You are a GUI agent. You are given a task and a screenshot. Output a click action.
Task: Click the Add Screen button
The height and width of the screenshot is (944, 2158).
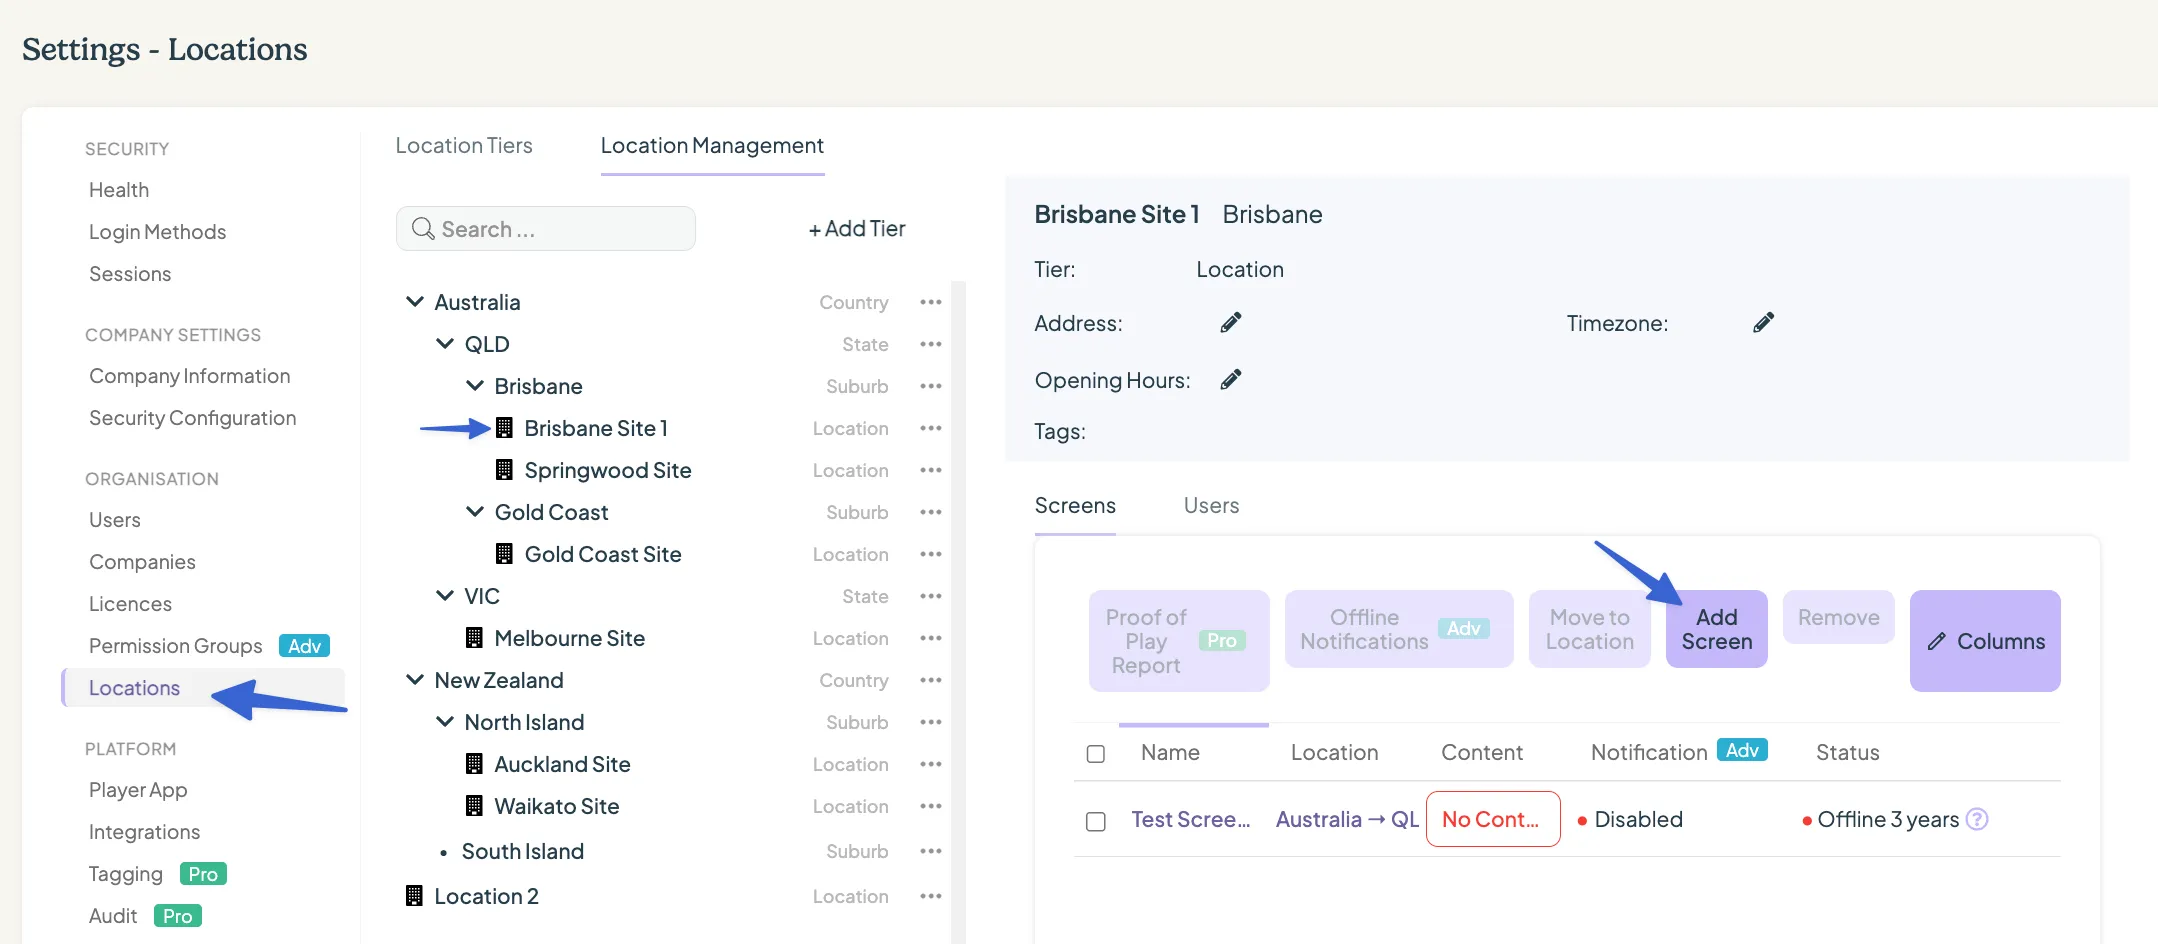(x=1717, y=629)
